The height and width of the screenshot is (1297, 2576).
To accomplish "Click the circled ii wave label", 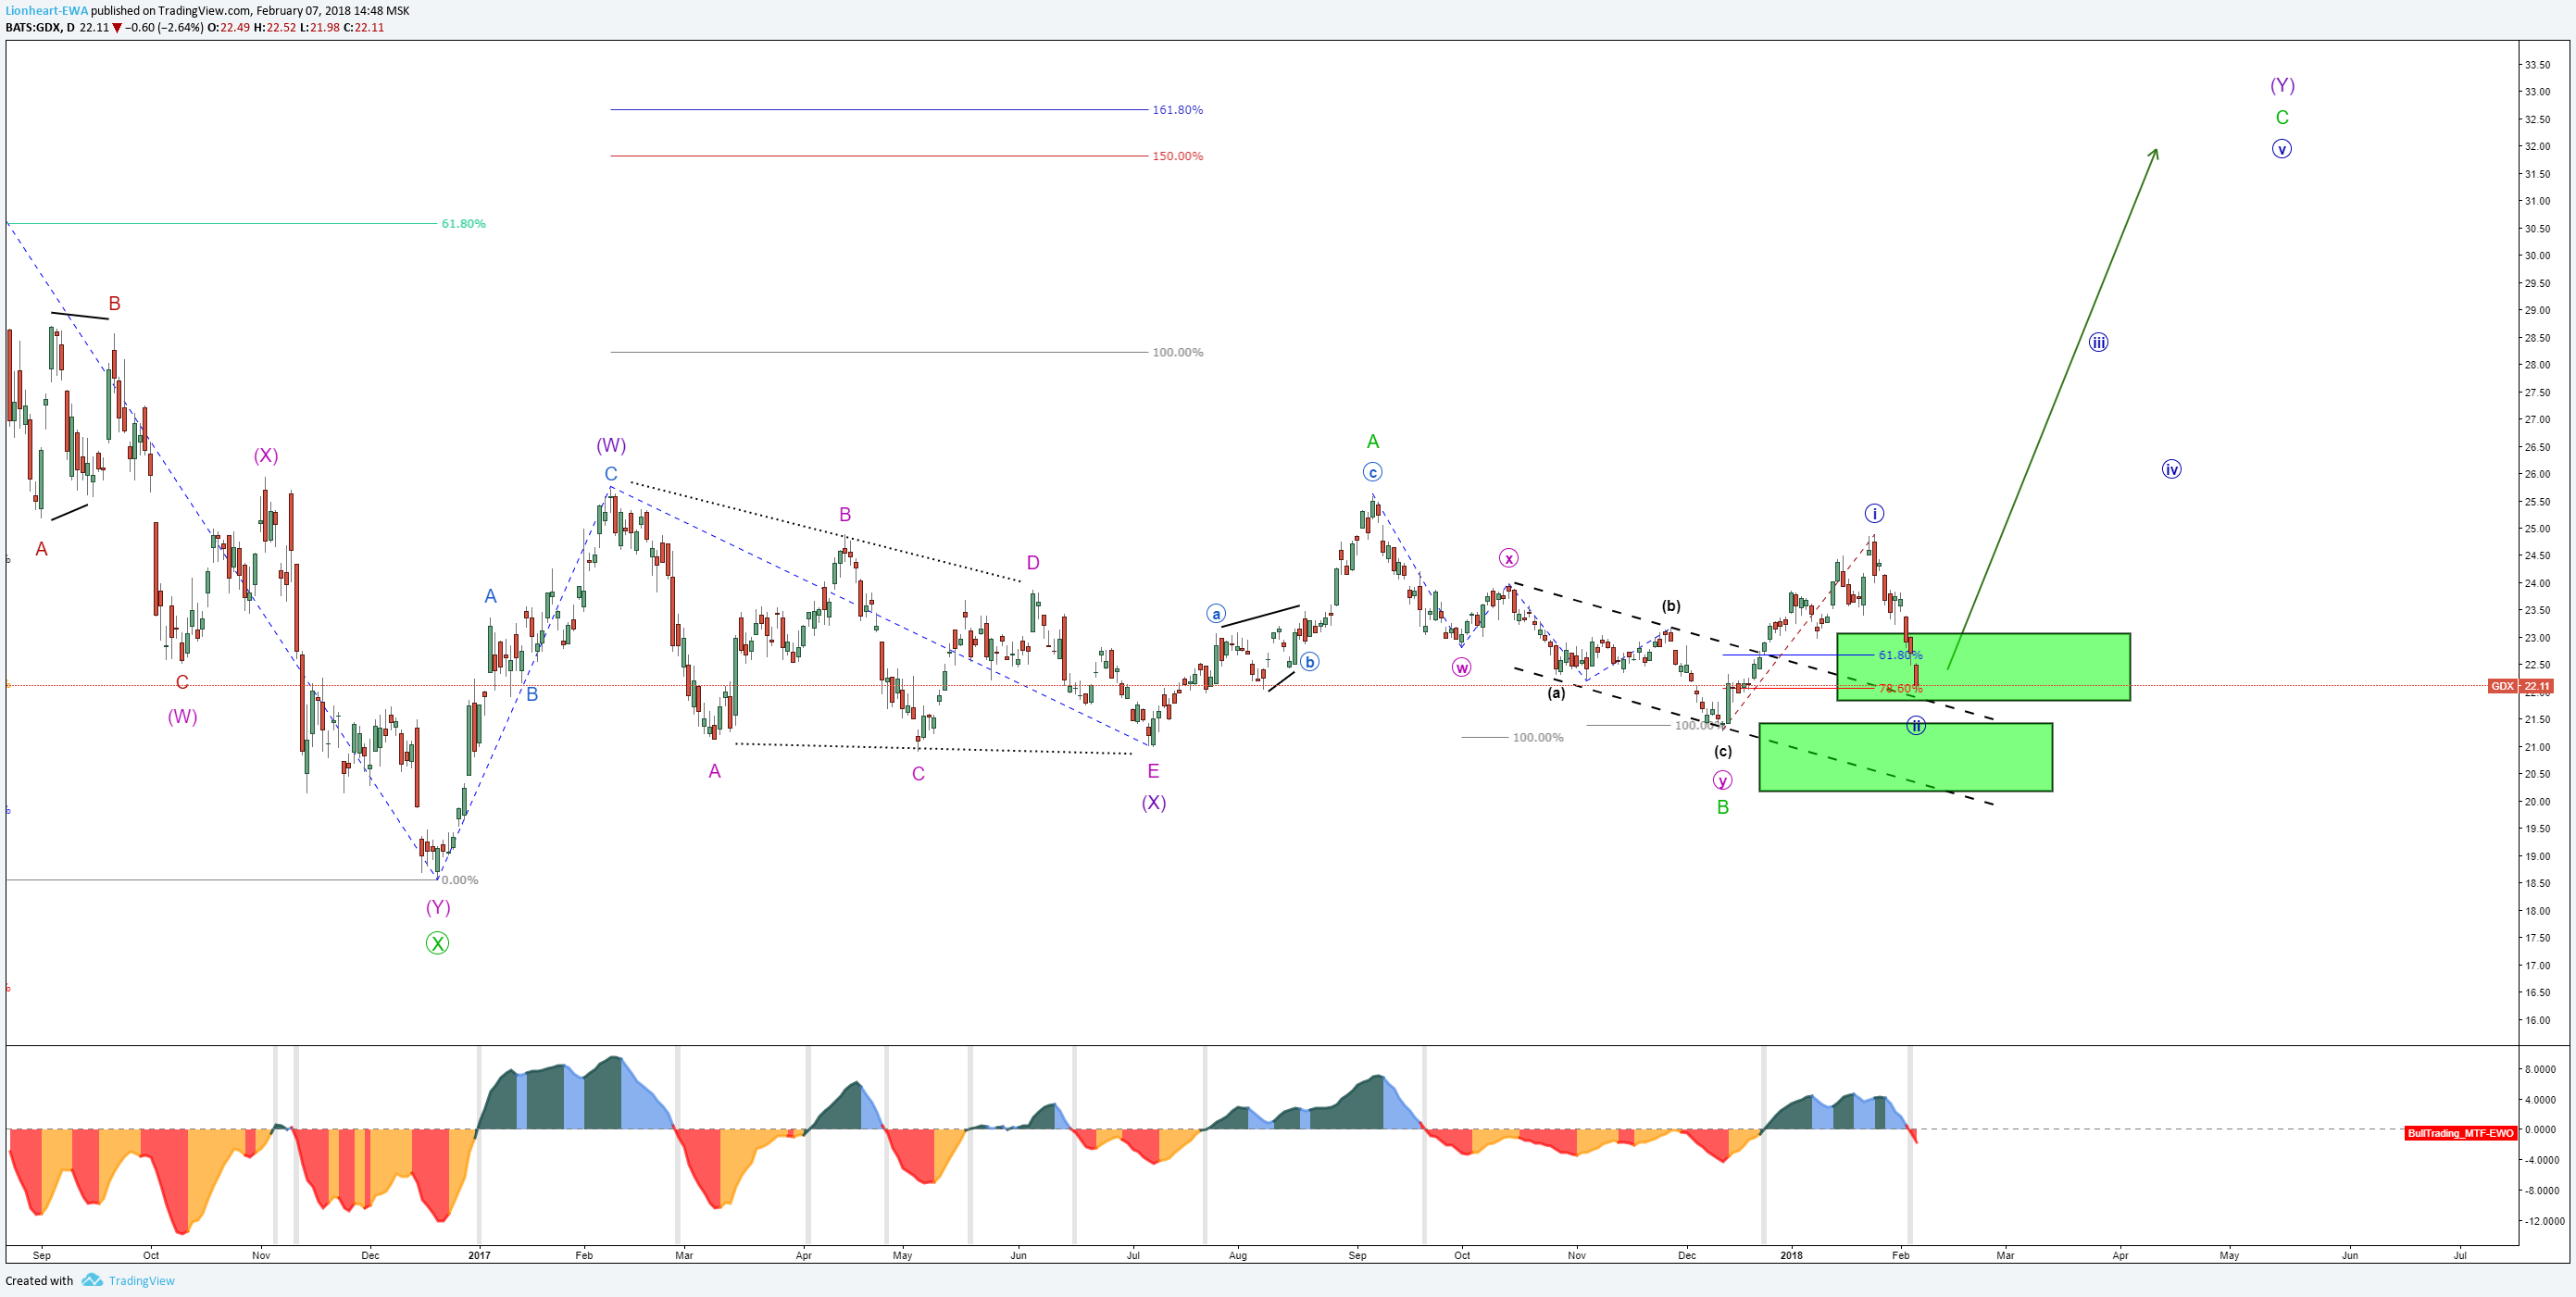I will pos(1915,726).
